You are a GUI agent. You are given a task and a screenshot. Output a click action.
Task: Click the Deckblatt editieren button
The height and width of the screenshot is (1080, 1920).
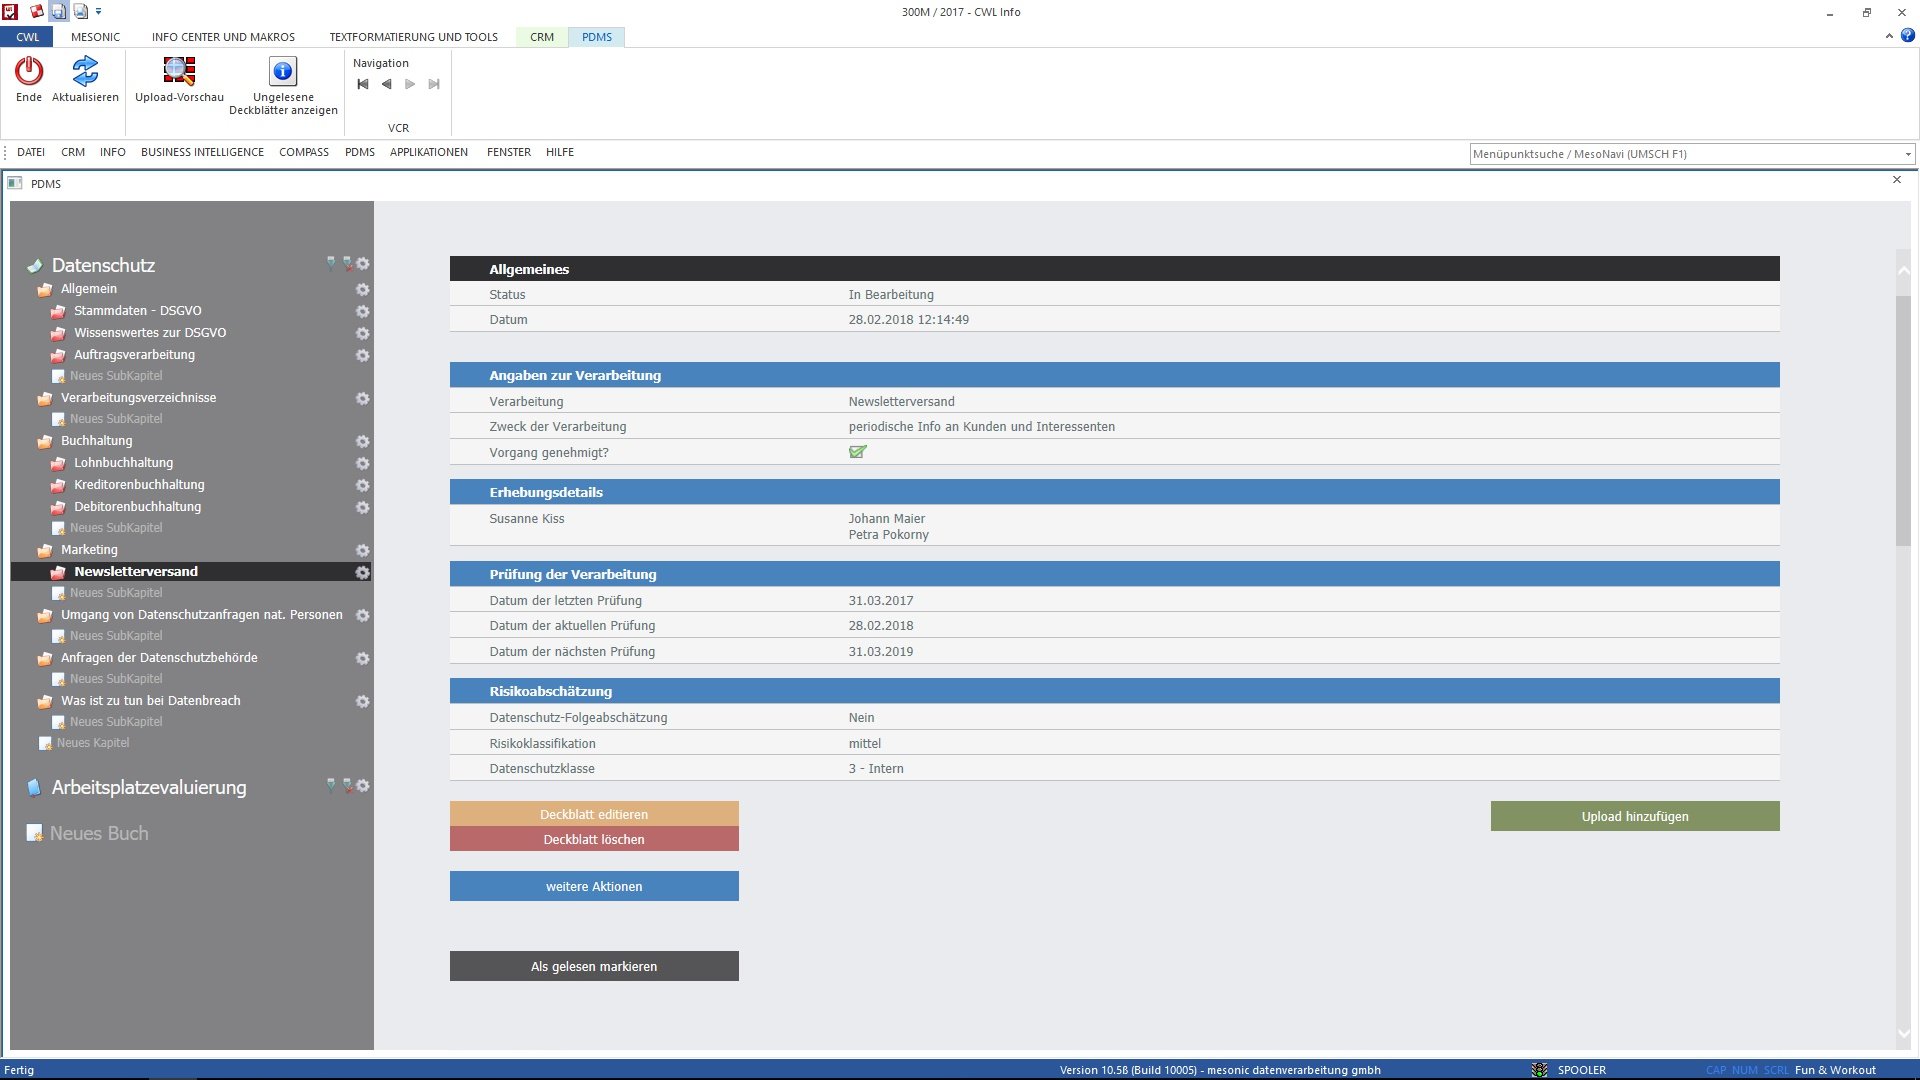pos(594,814)
